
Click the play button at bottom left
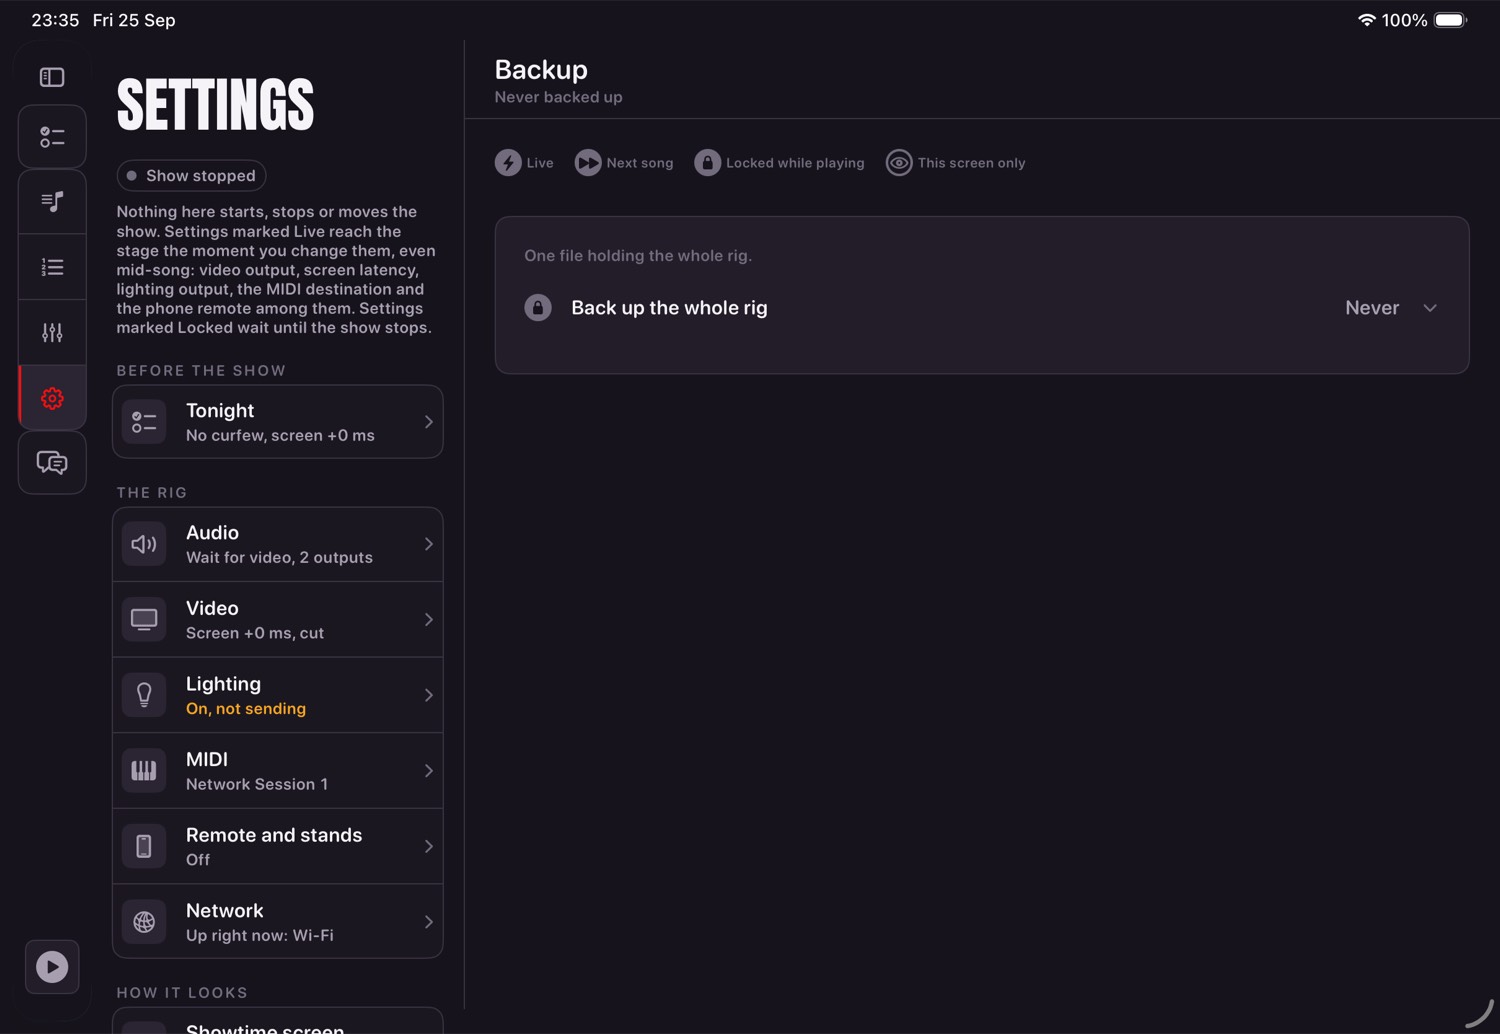(x=52, y=967)
